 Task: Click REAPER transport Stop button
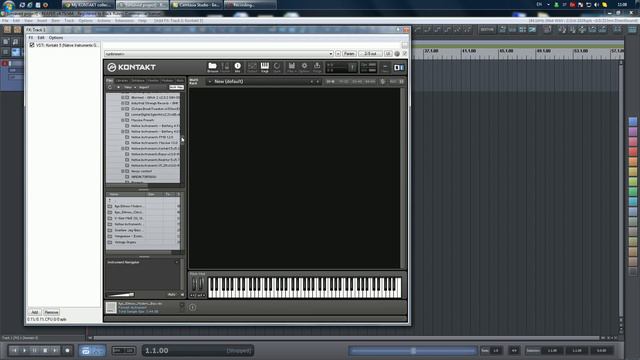coord(45,350)
